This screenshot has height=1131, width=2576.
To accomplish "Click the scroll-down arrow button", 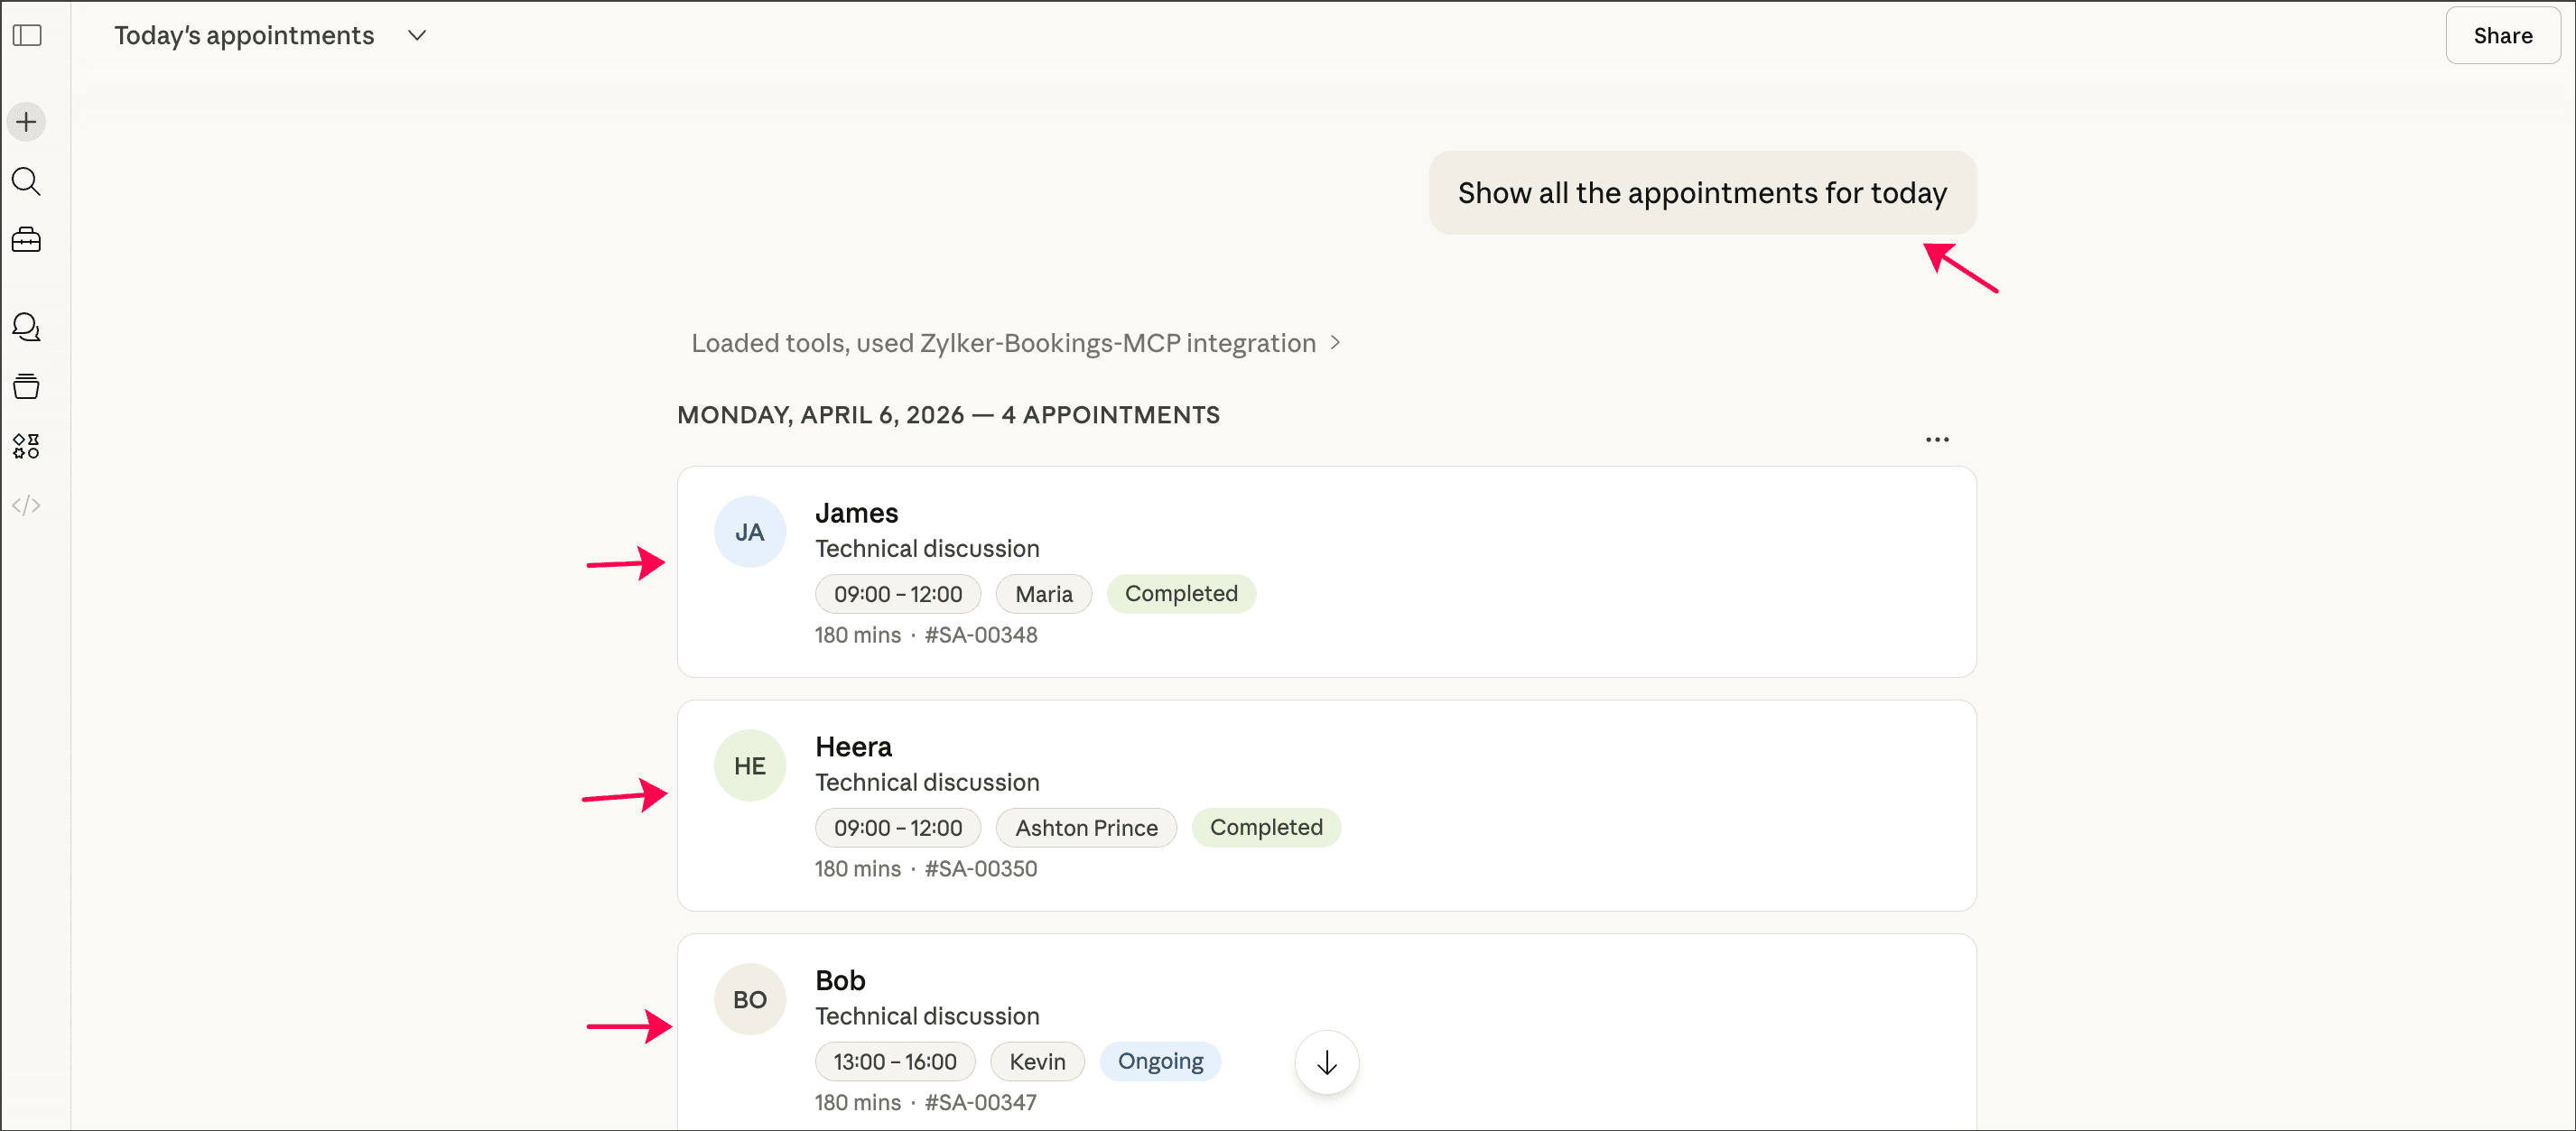I will point(1326,1062).
